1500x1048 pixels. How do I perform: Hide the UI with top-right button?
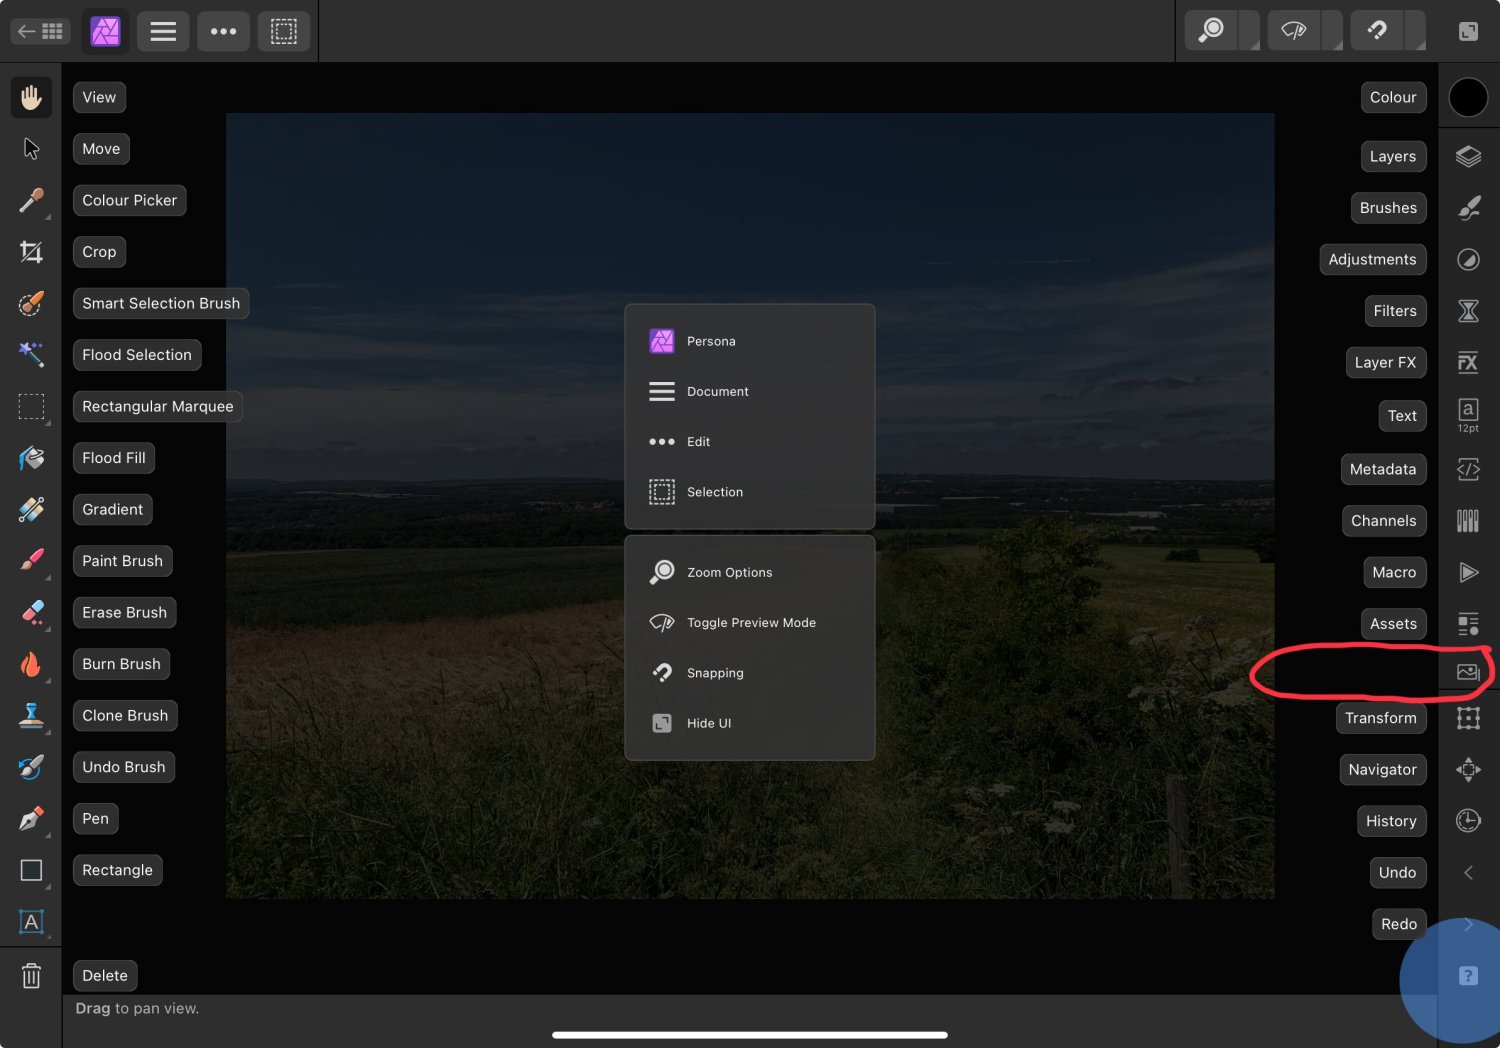1467,31
